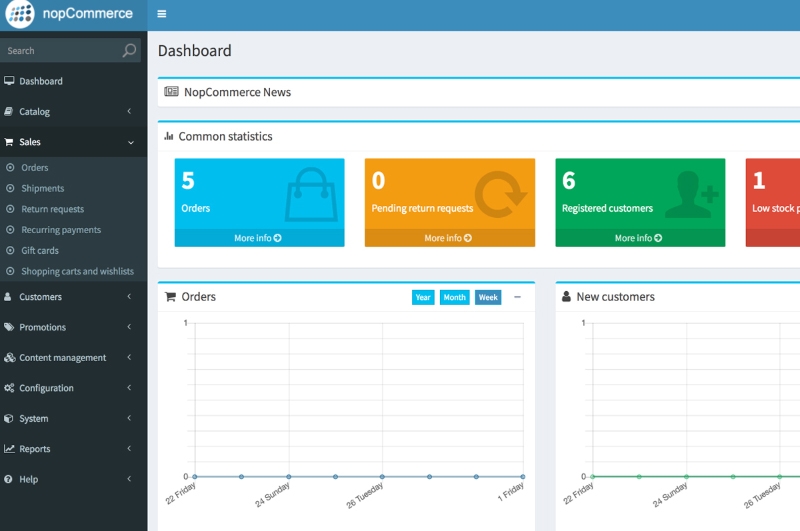Collapse the Sales menu chevron

(x=131, y=142)
